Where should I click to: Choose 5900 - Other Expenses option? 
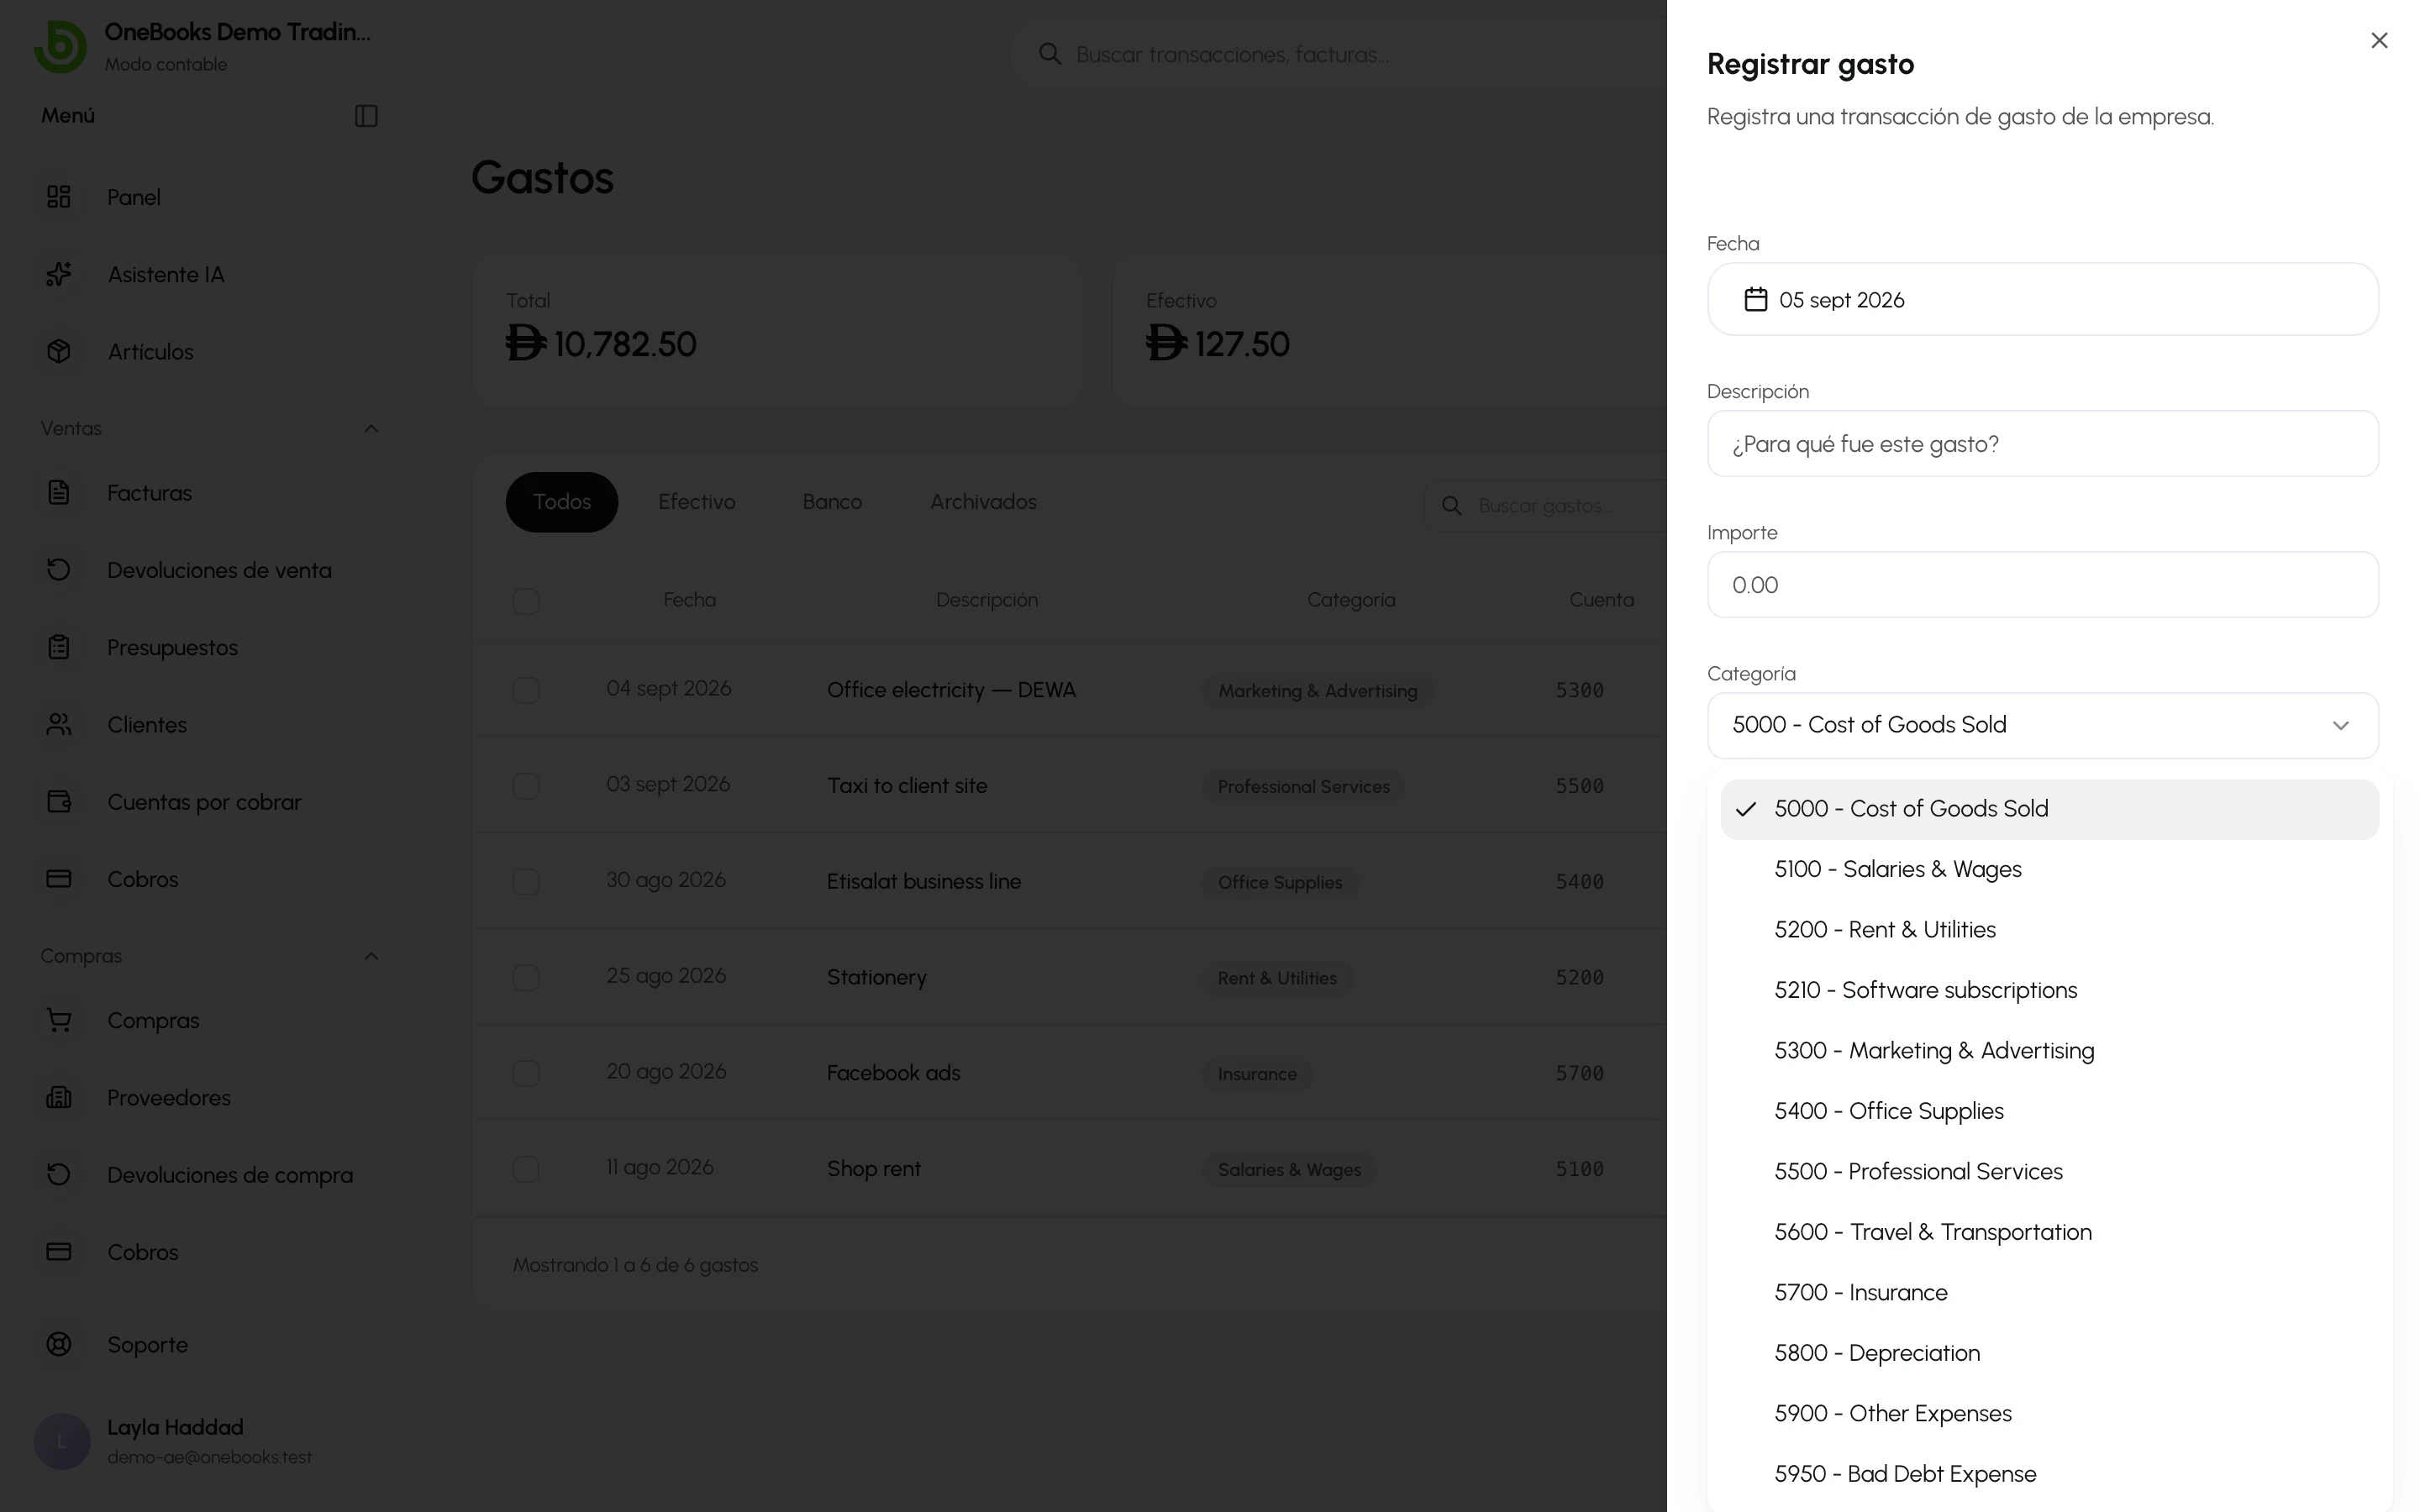[x=2049, y=1413]
